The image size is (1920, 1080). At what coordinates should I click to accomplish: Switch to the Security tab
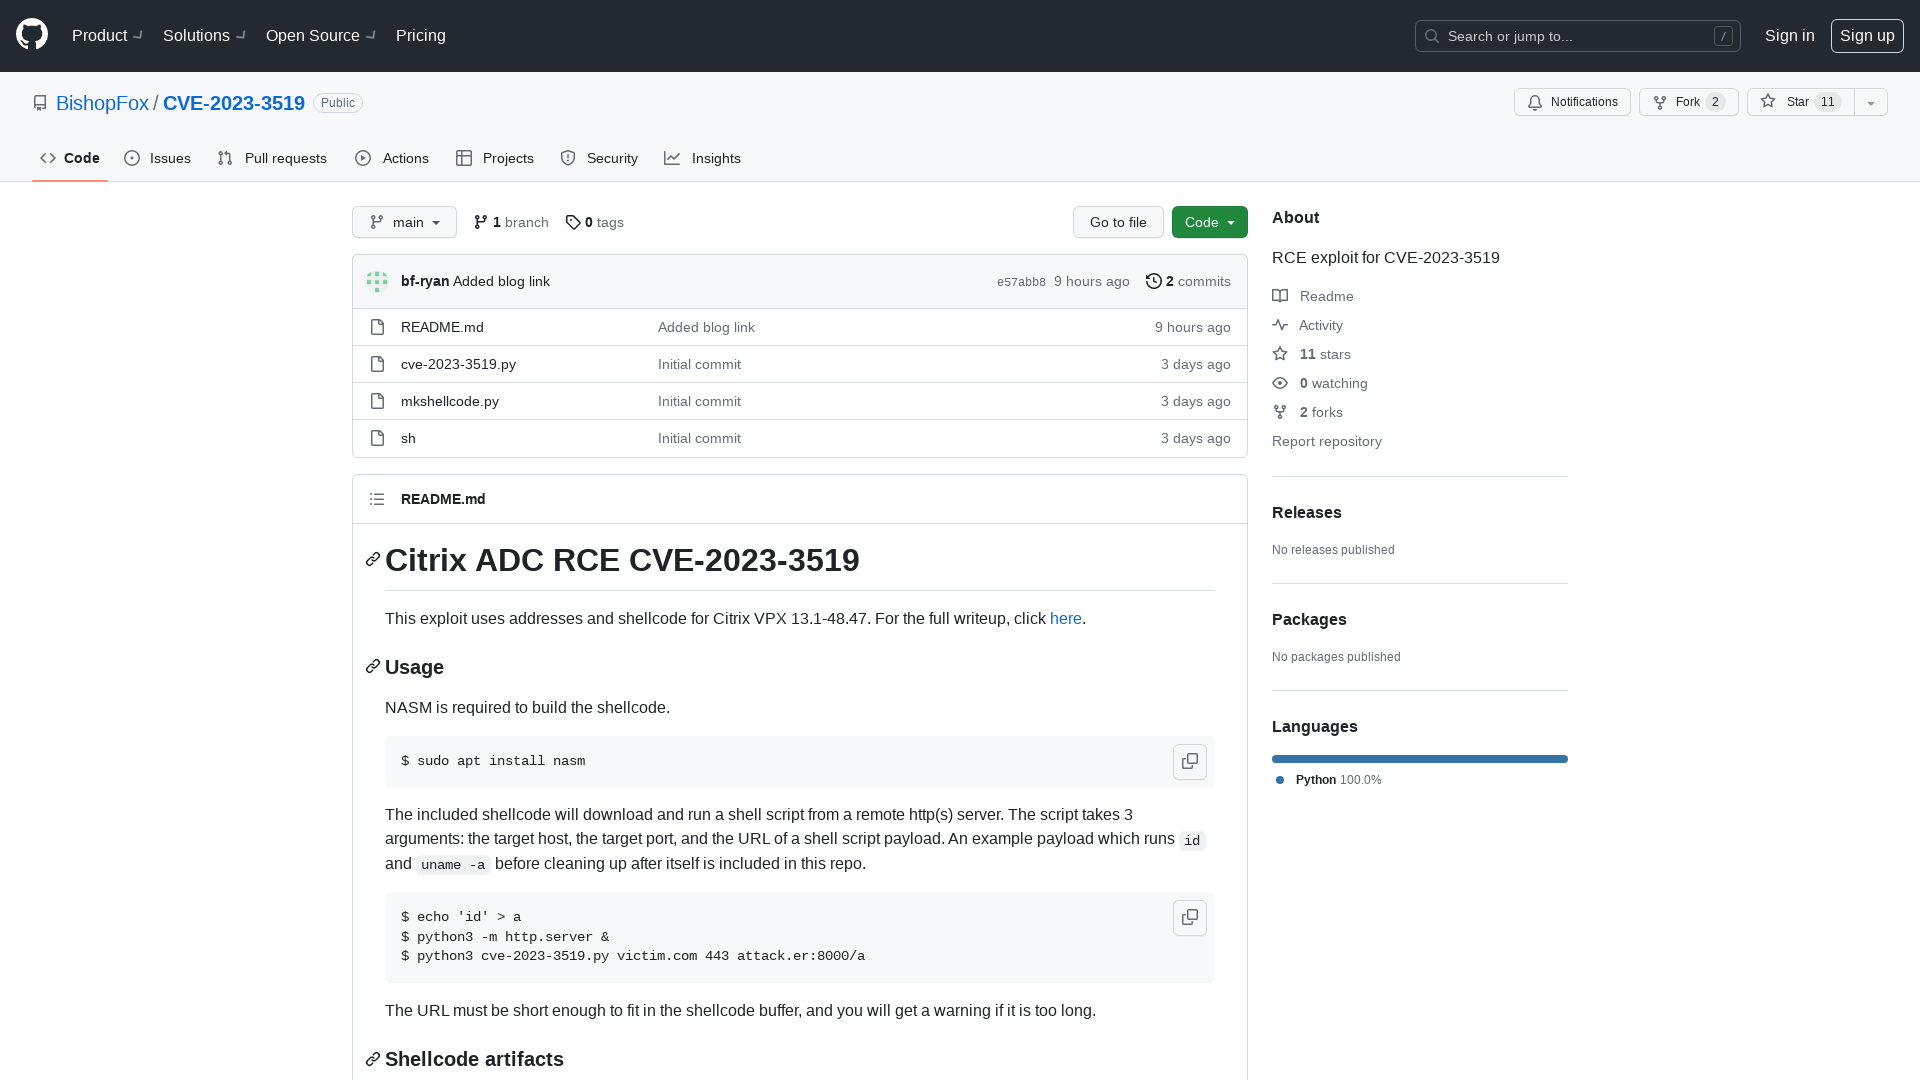point(599,158)
